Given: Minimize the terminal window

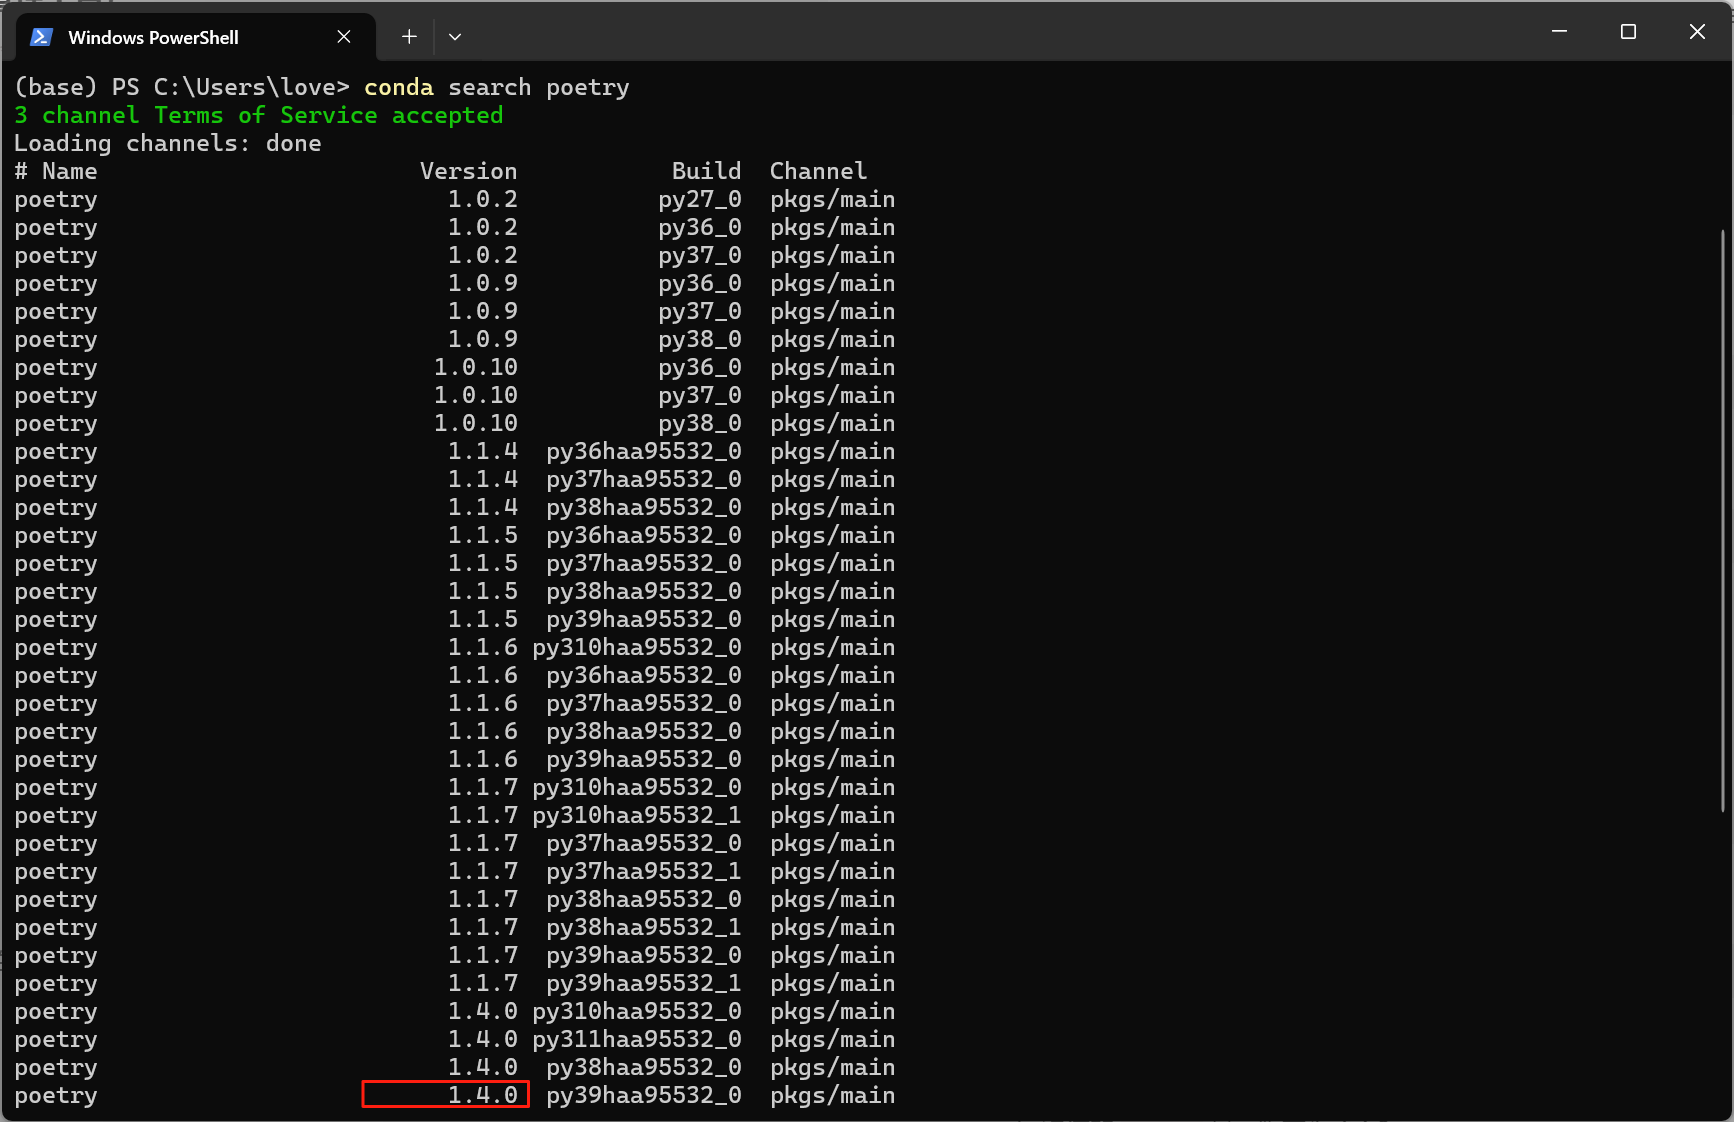Looking at the screenshot, I should pos(1559,32).
